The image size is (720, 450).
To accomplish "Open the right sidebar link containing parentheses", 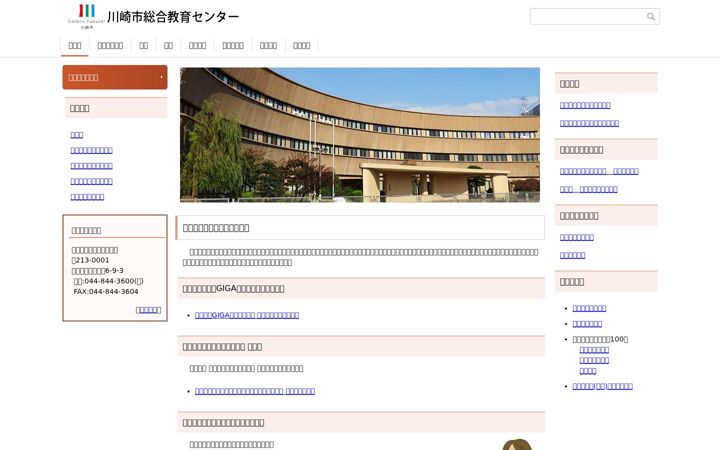I will (602, 386).
